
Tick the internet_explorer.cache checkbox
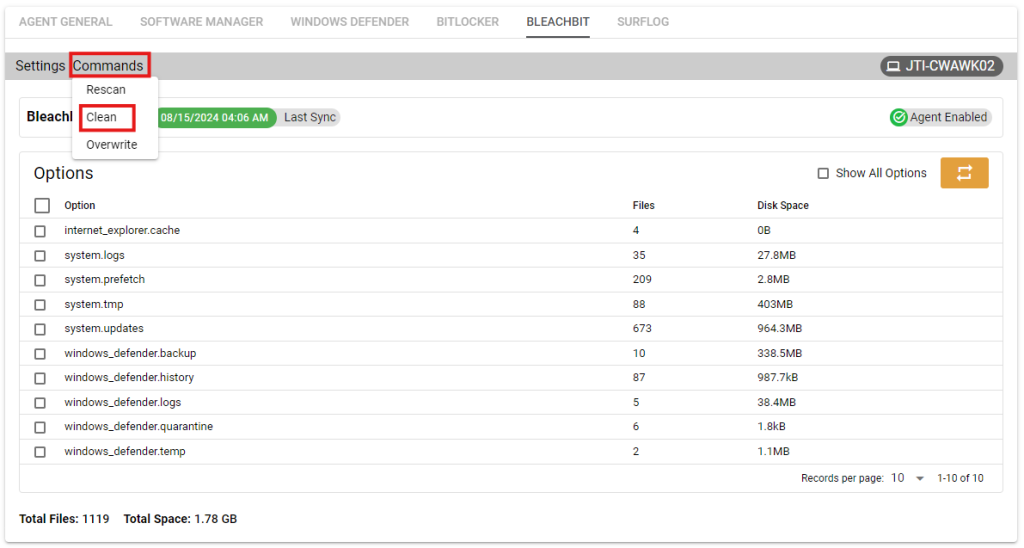pos(40,231)
